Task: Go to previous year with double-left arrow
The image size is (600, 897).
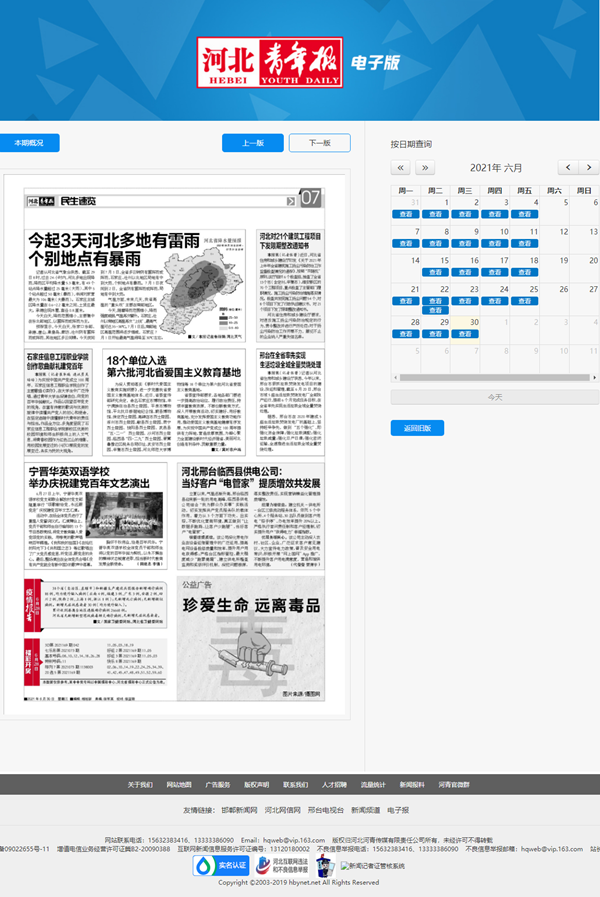Action: point(399,167)
